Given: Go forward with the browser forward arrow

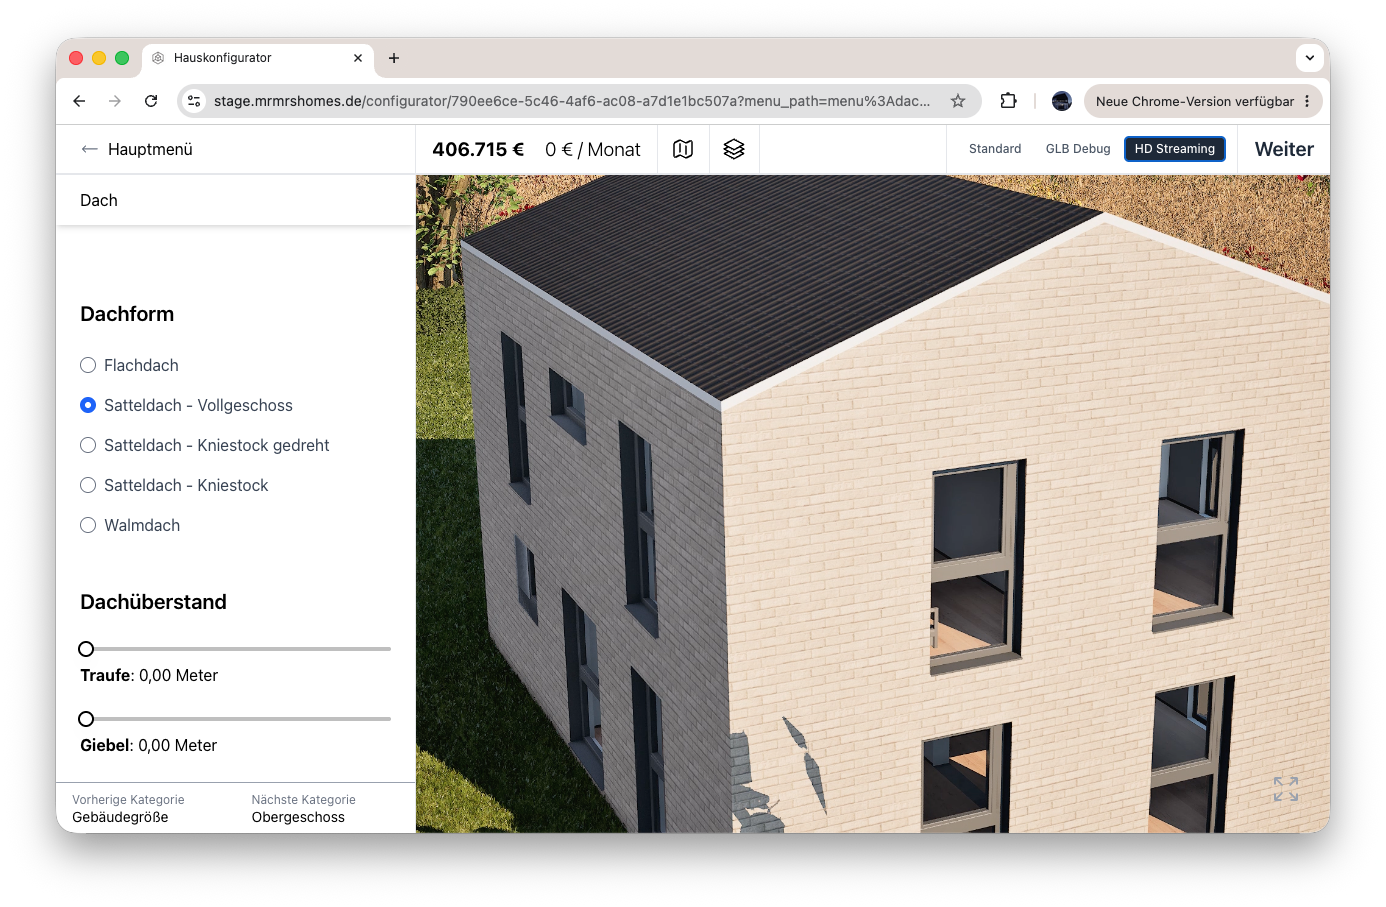Looking at the screenshot, I should coord(115,101).
